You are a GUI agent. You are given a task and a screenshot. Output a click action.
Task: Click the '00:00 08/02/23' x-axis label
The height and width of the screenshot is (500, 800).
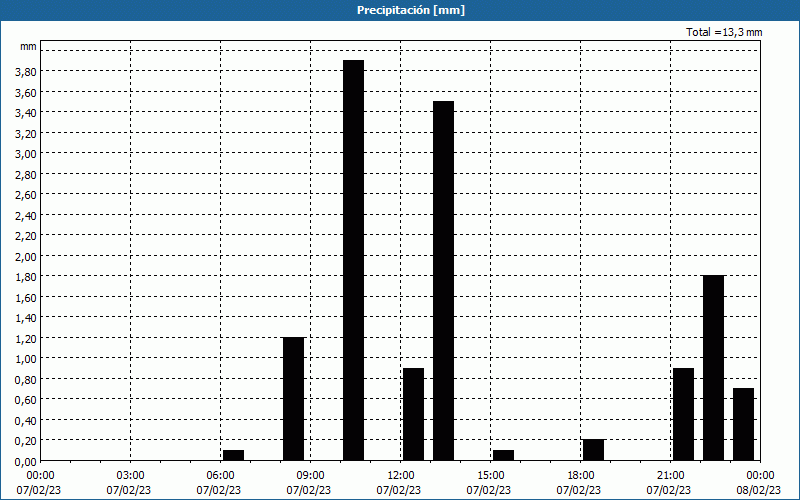coord(759,483)
